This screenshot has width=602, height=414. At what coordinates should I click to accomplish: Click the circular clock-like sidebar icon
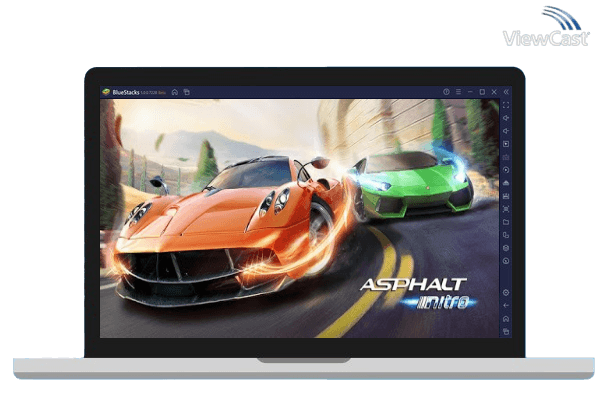point(506,261)
